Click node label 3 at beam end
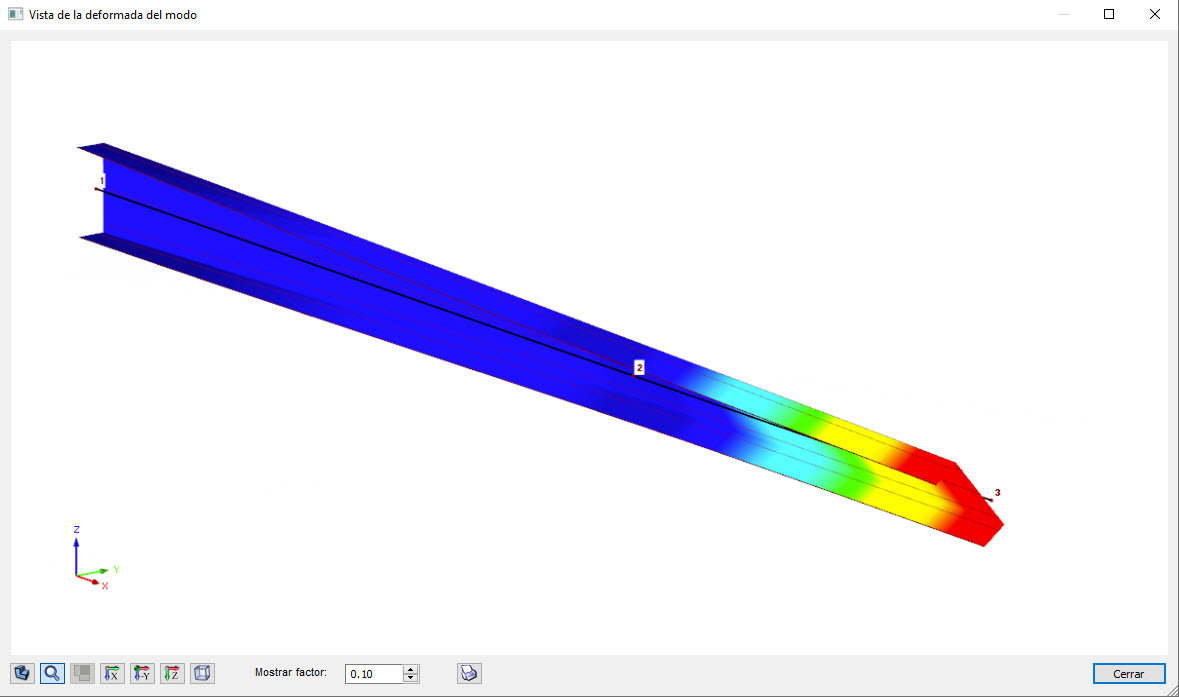The height and width of the screenshot is (697, 1179). pos(998,493)
